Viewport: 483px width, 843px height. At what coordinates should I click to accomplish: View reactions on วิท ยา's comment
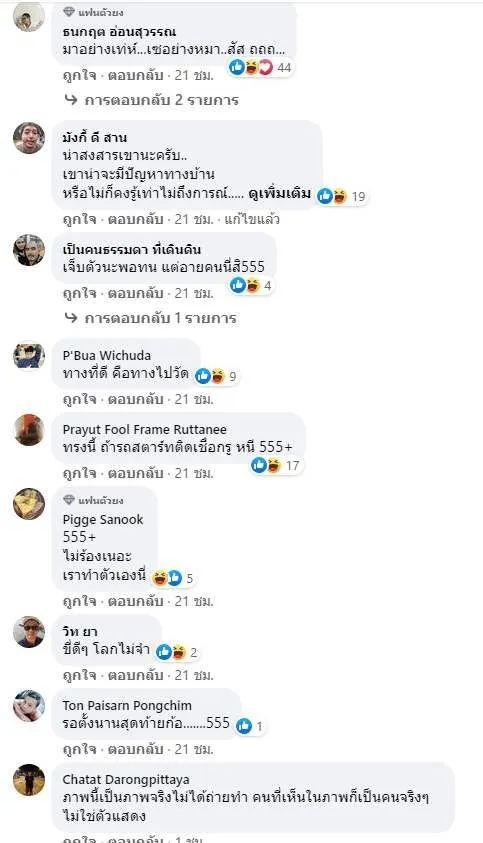point(177,652)
